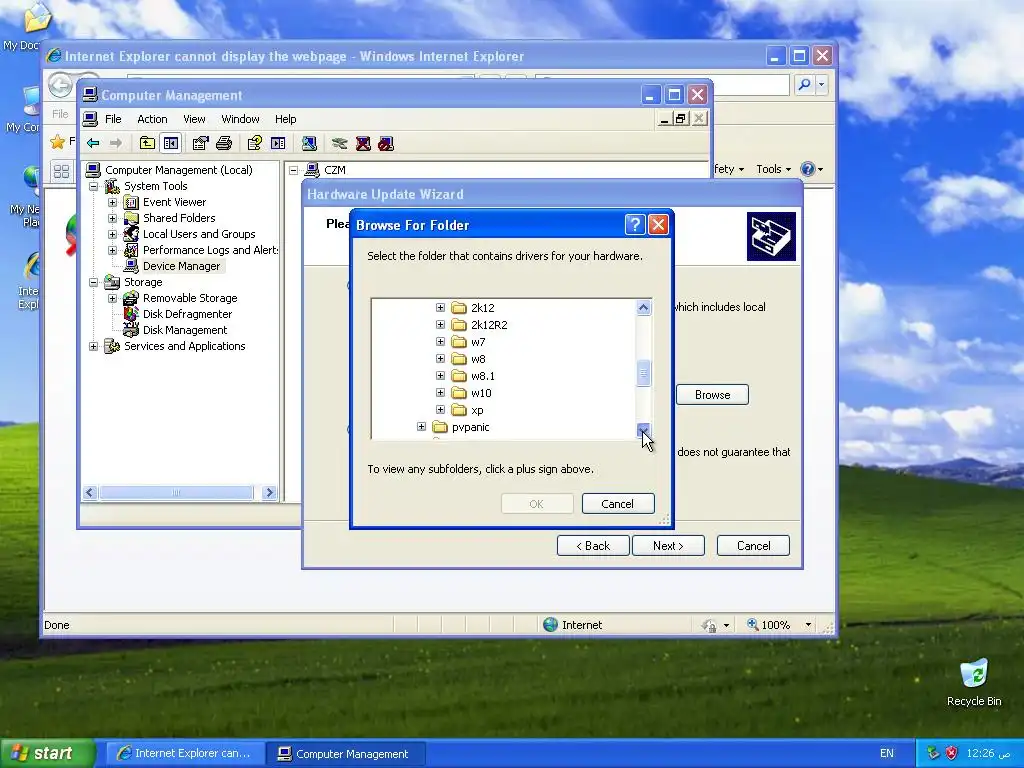Screen dimensions: 1024x768
Task: Click left scroll arrow in console tree pane
Action: (x=90, y=493)
